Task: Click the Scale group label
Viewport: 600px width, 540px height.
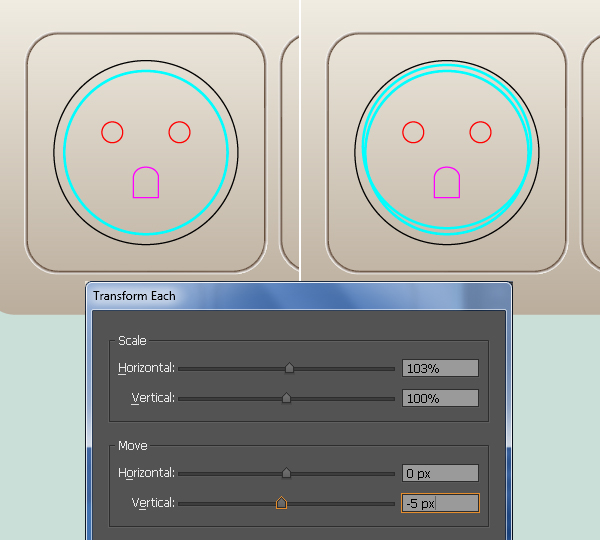Action: pyautogui.click(x=132, y=341)
